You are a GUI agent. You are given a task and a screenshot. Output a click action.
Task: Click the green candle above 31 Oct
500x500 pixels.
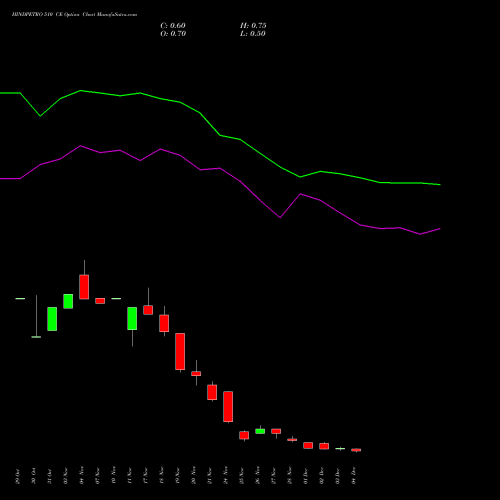pos(52,319)
